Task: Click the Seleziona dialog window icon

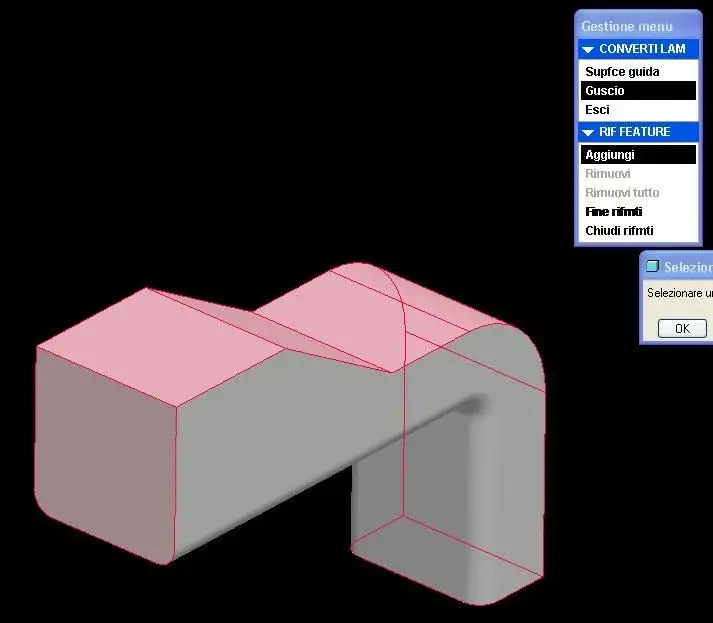Action: point(653,267)
